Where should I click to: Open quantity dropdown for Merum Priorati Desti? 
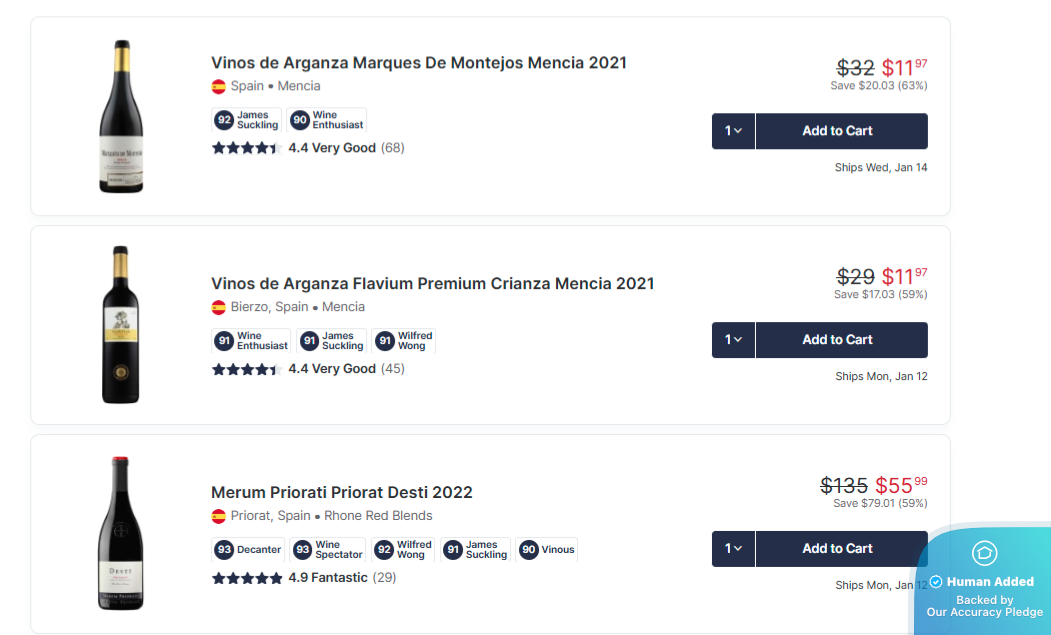click(733, 548)
